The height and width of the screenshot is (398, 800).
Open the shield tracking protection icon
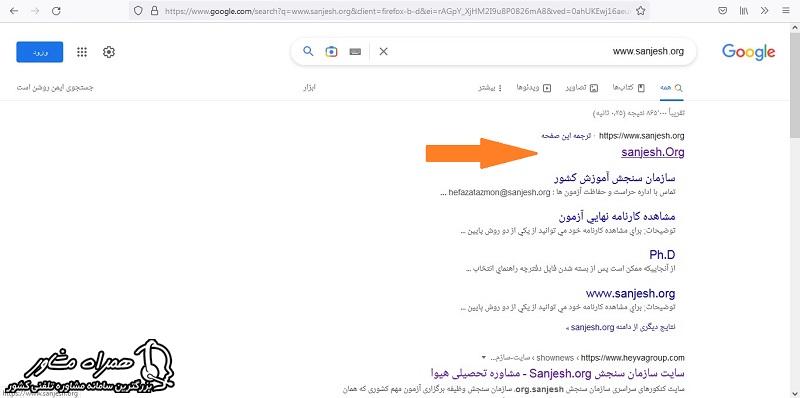(137, 10)
